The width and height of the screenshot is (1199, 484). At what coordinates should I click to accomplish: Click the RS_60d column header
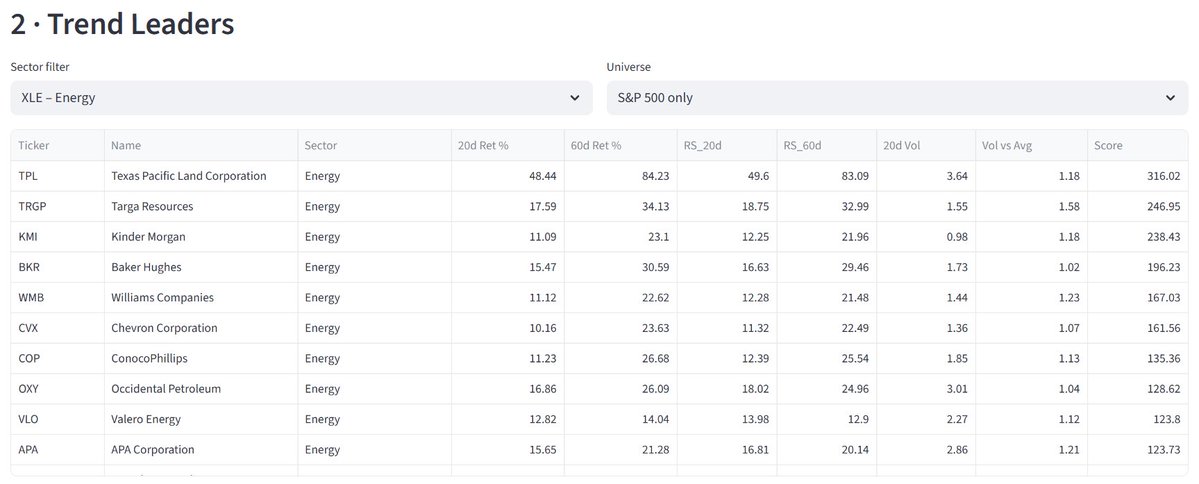[805, 145]
